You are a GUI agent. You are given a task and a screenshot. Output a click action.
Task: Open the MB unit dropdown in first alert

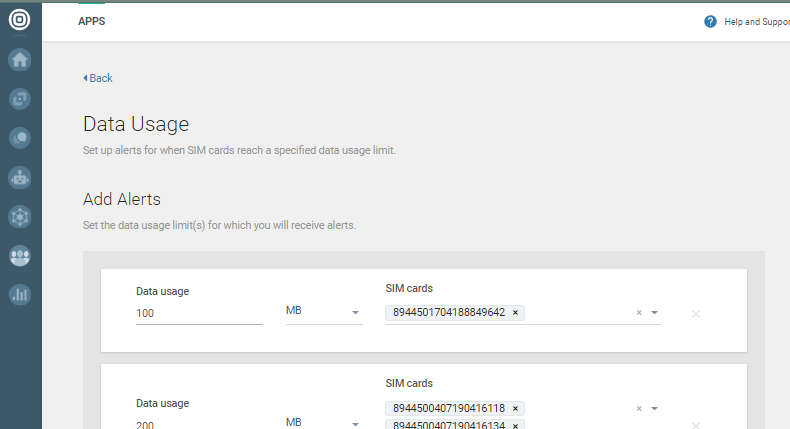[323, 313]
